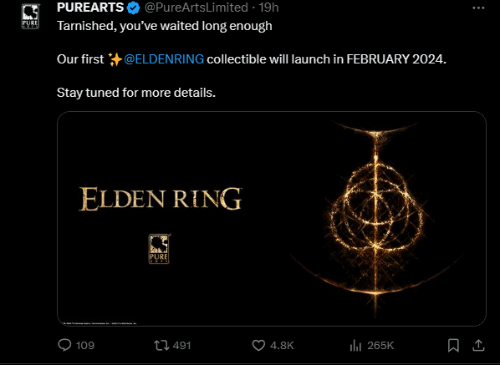500x365 pixels.
Task: Click the 4.8K likes count
Action: (282, 345)
